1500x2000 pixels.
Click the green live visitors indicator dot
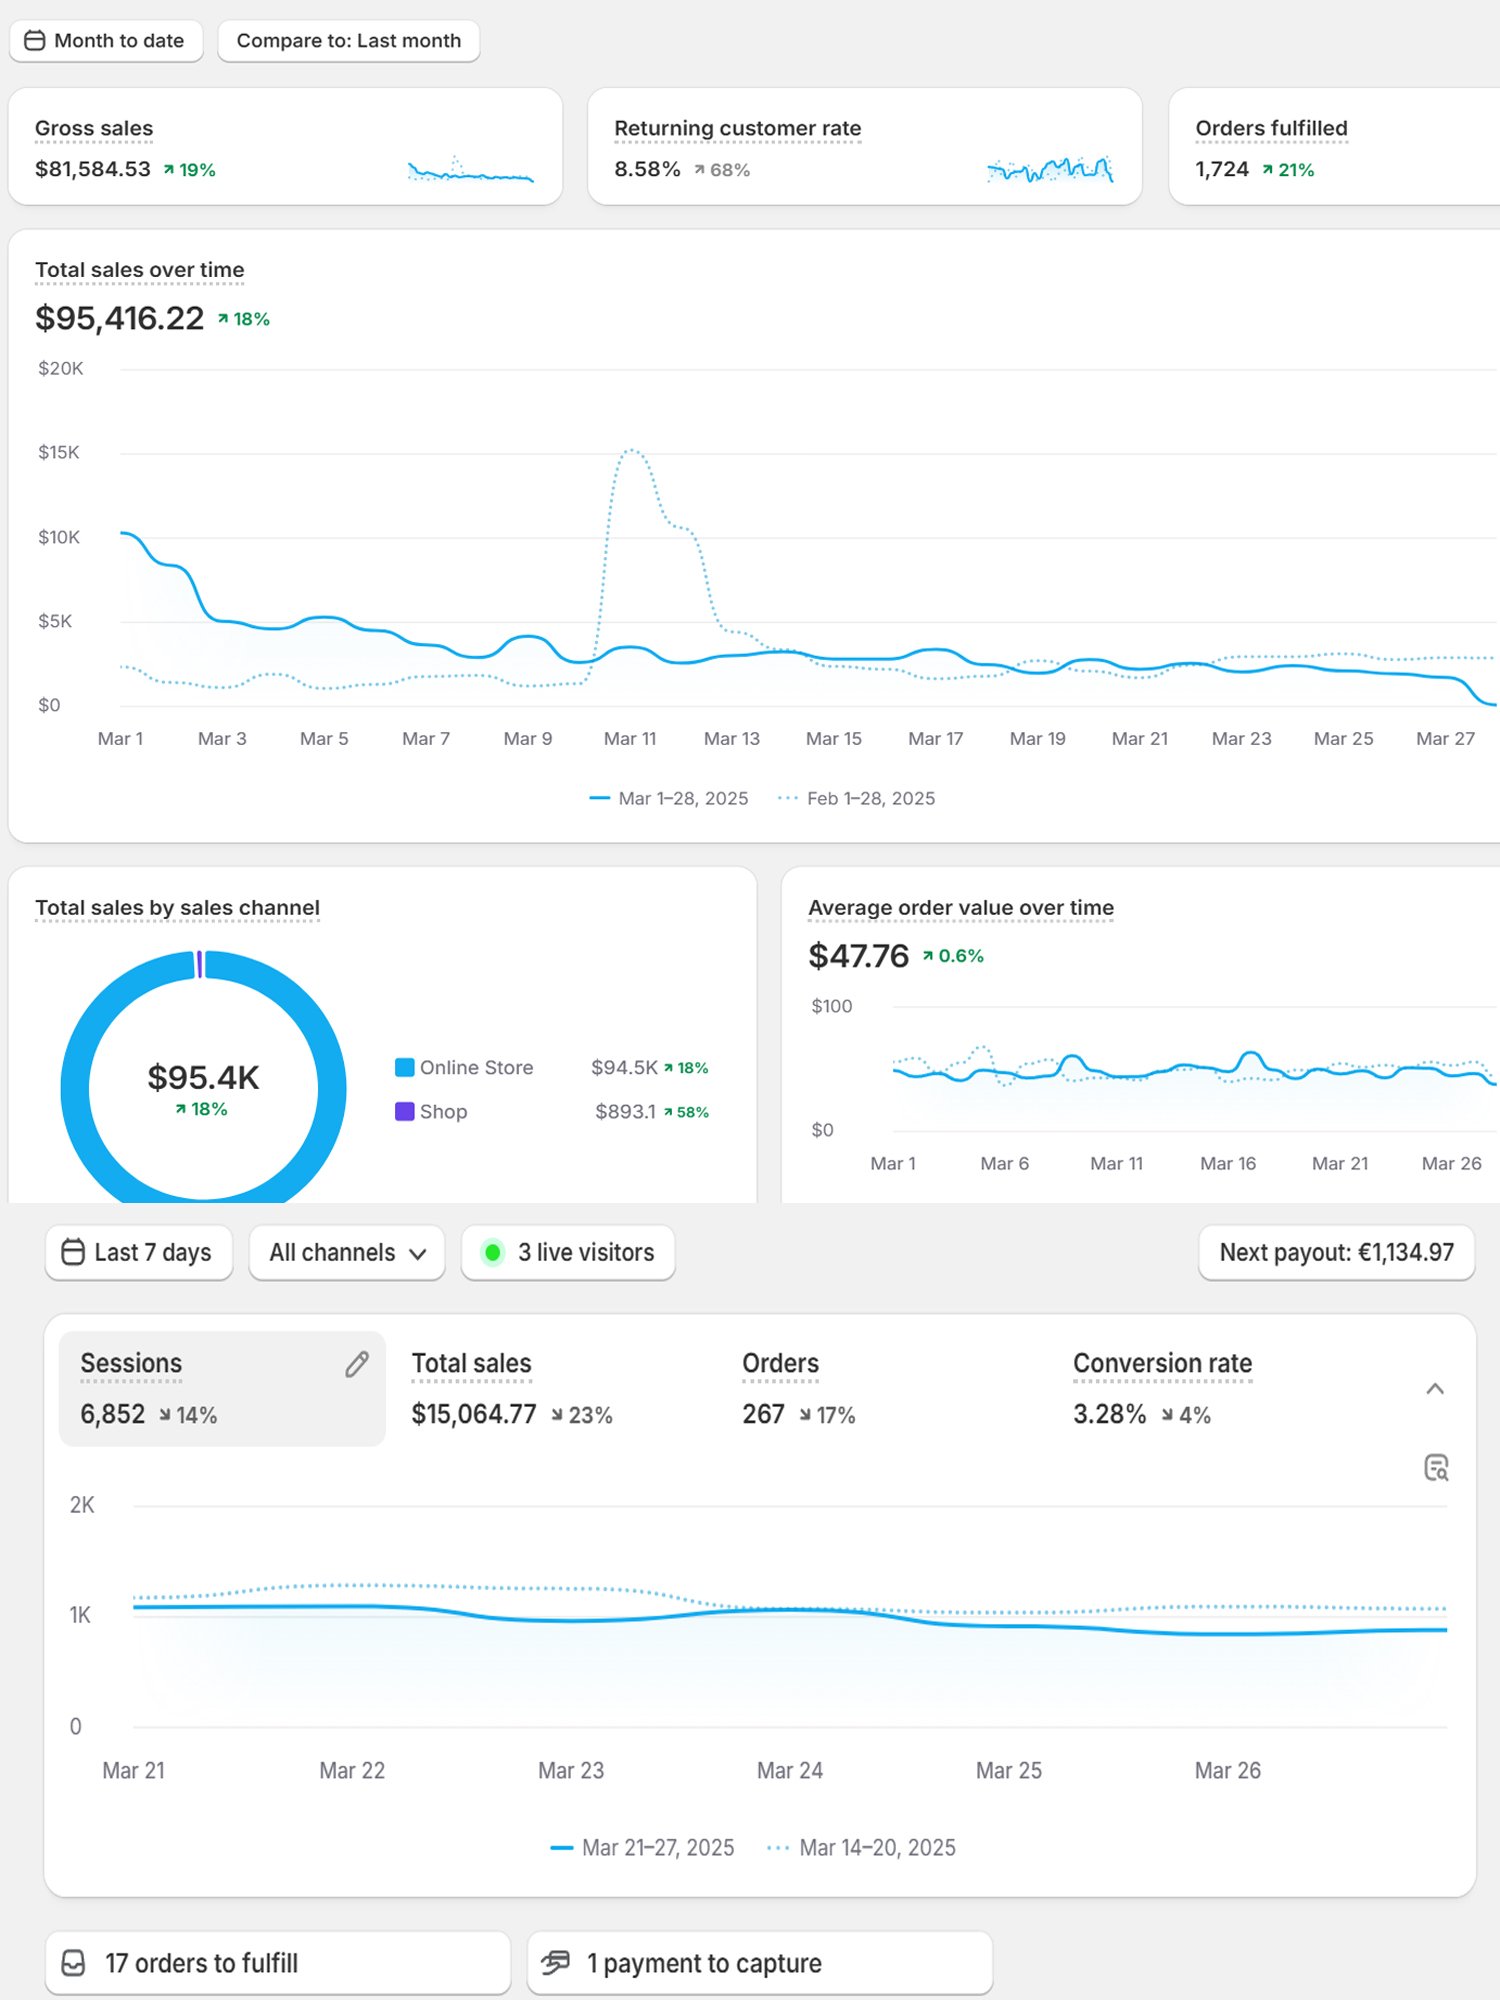pos(493,1252)
